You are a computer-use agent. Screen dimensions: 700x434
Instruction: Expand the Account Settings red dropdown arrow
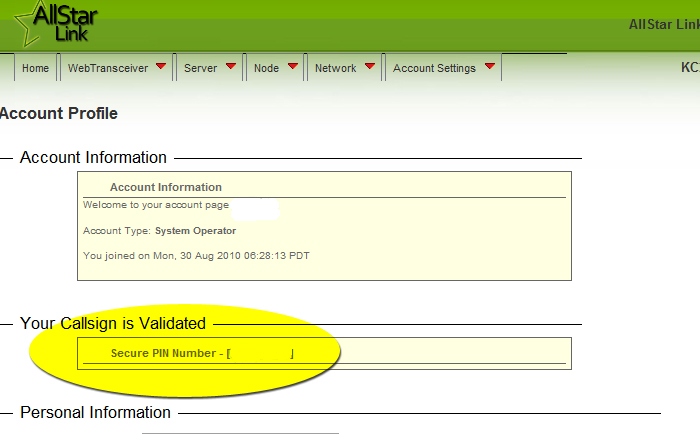point(490,67)
